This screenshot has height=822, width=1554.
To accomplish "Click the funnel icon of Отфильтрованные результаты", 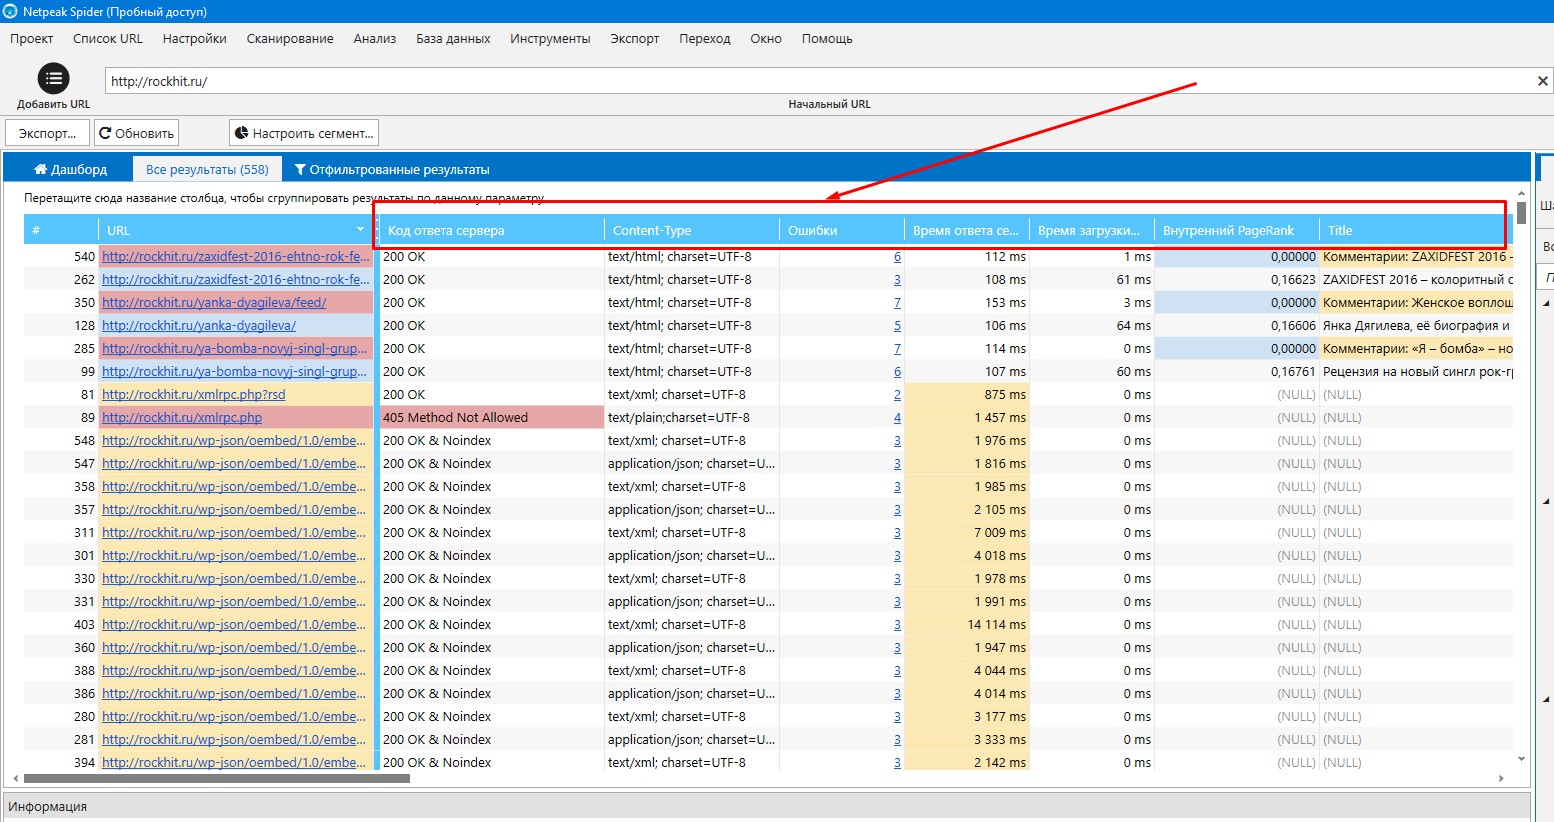I will tap(300, 170).
